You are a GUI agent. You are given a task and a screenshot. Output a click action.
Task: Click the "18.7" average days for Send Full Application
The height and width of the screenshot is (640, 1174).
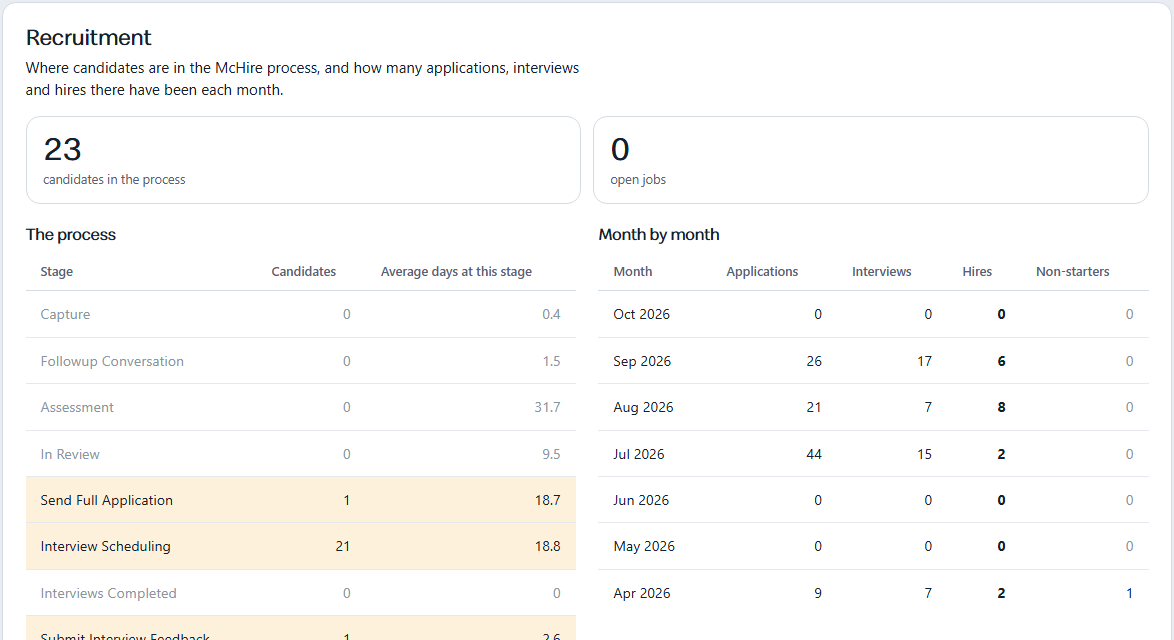point(547,500)
